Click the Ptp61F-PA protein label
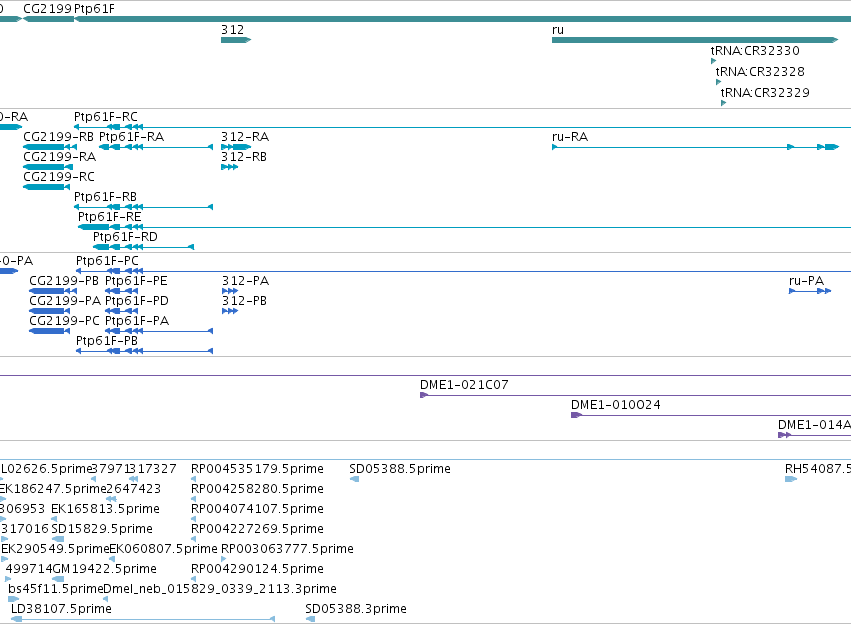Screen dimensions: 851x624 click(137, 321)
